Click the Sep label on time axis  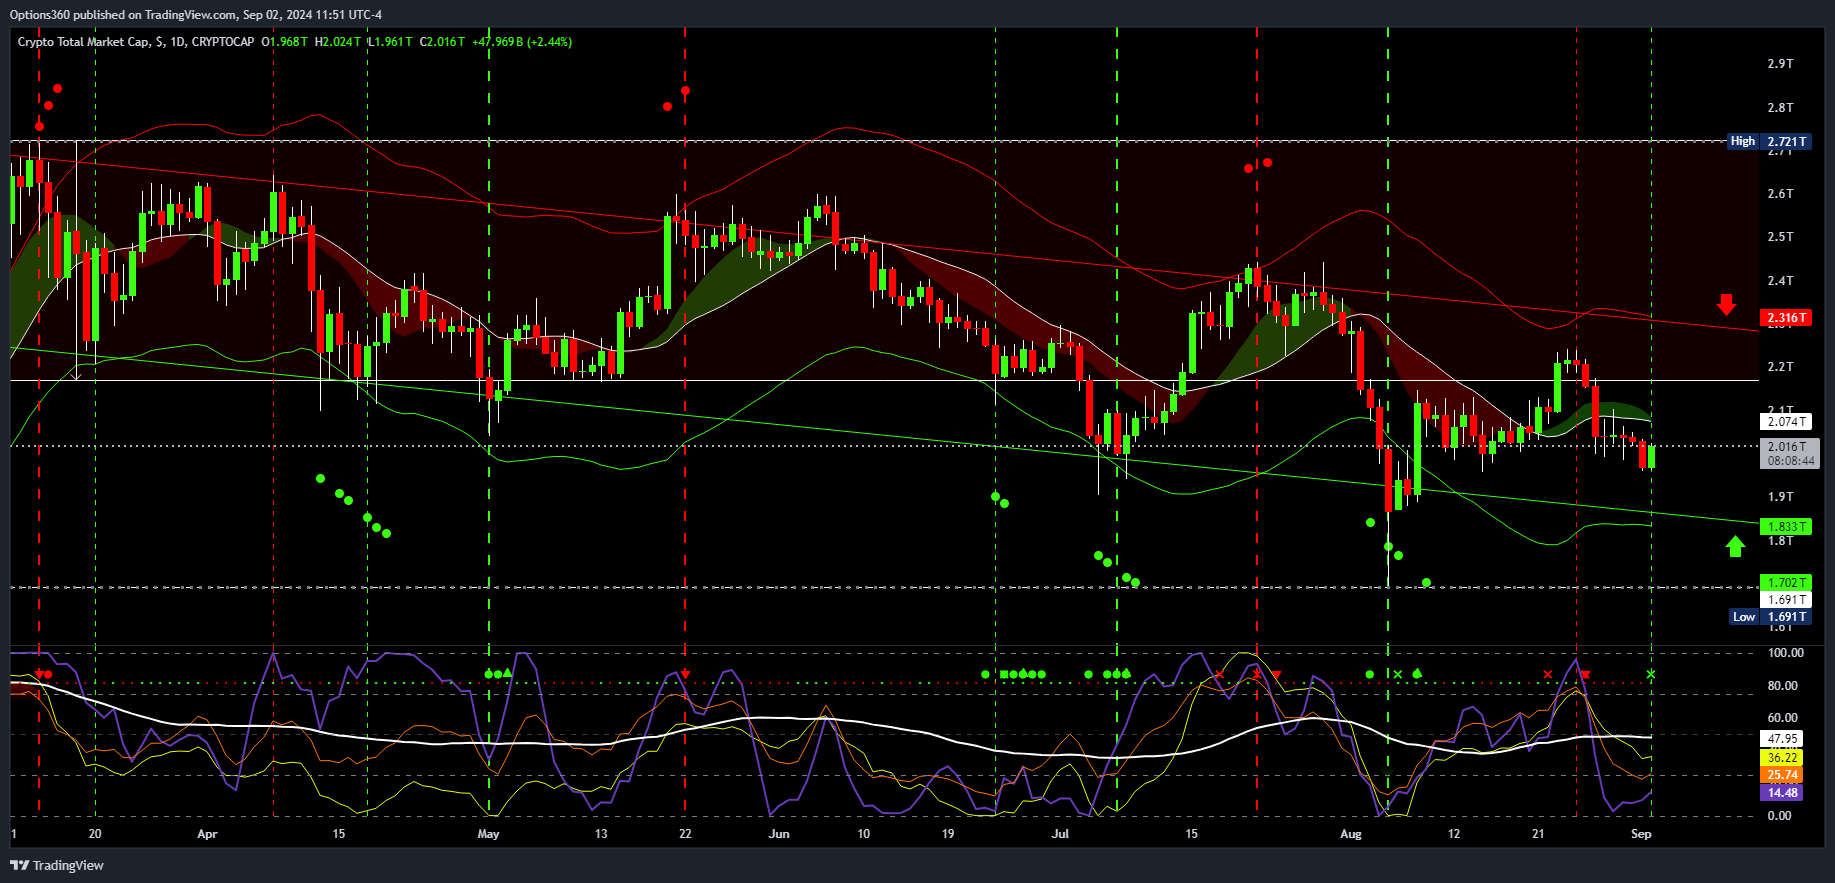(x=1641, y=834)
